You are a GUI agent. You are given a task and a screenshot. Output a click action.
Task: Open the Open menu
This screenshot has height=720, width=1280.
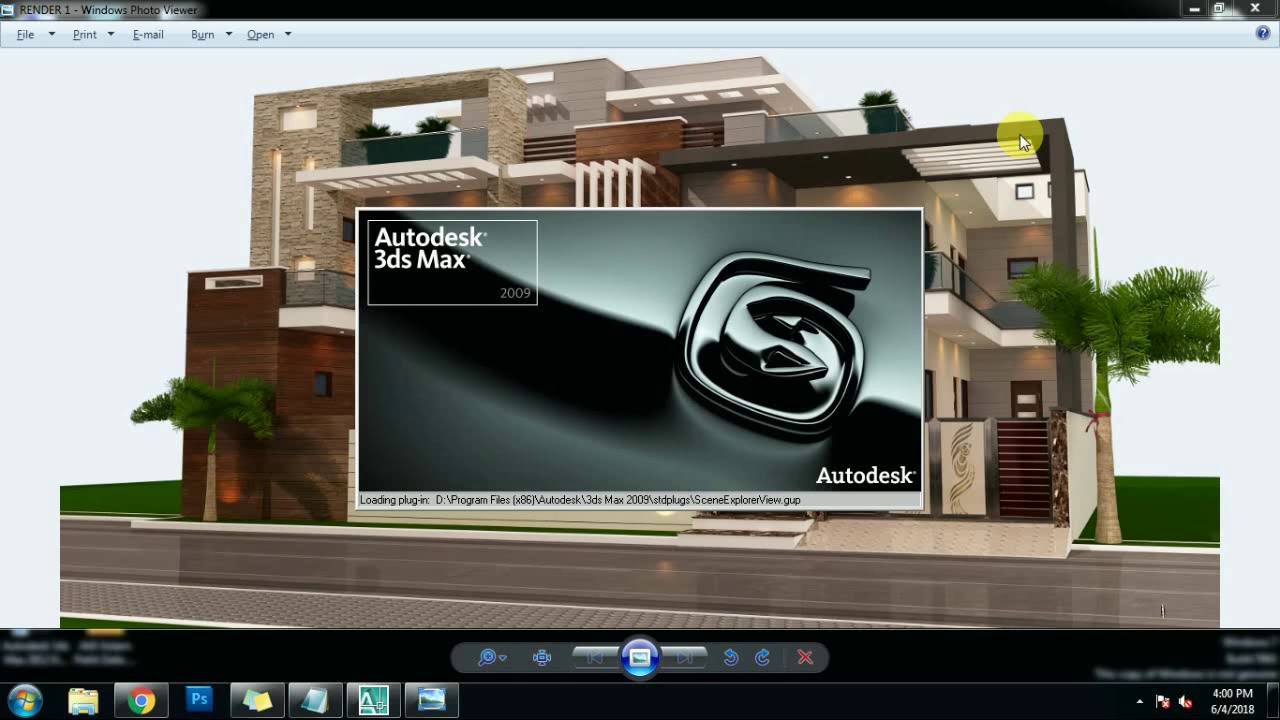[260, 34]
